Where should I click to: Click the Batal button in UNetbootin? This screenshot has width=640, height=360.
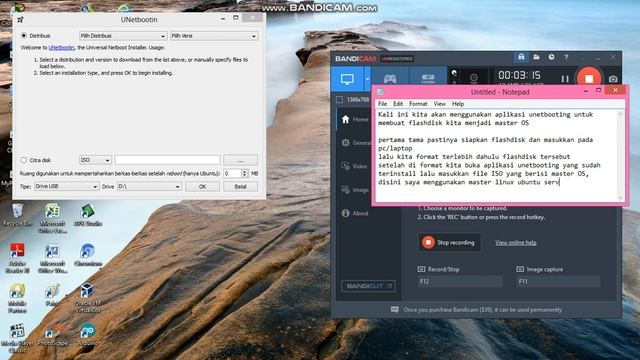tap(240, 187)
